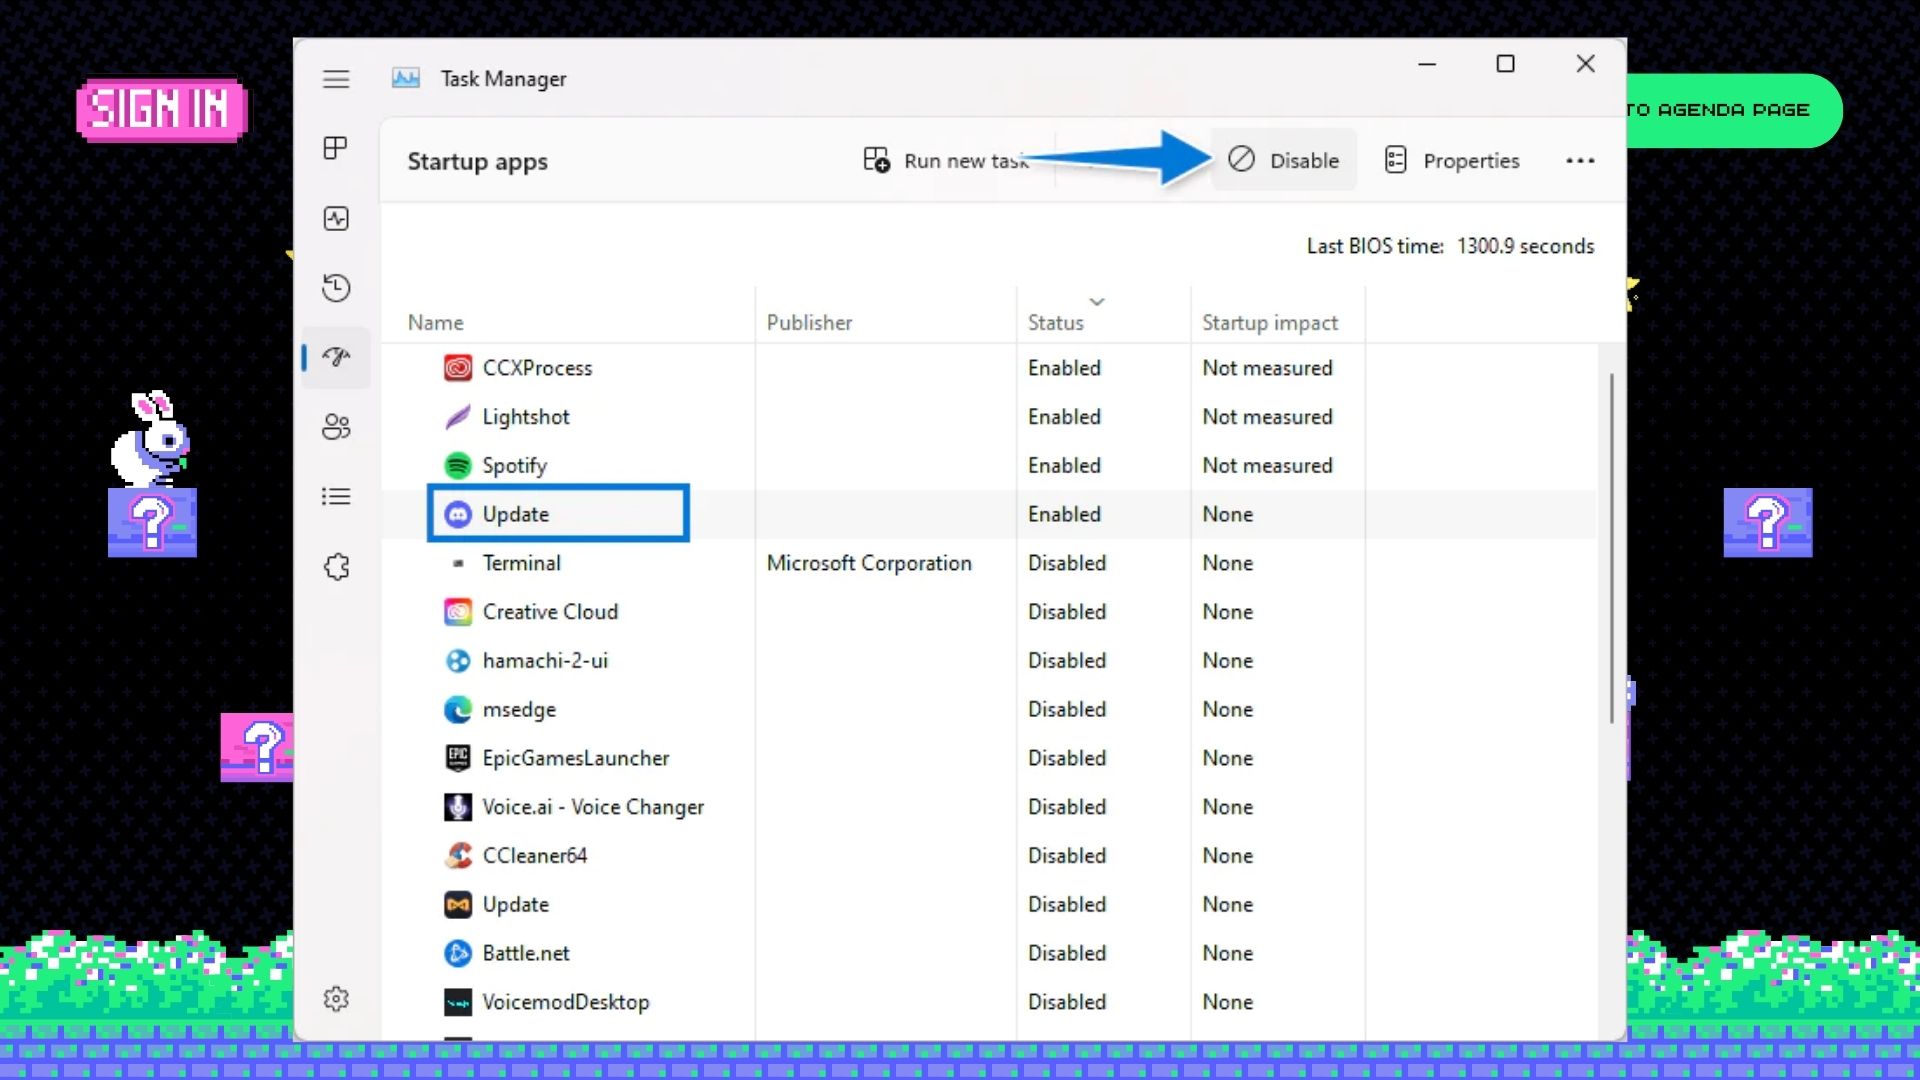Click the Creative Cloud icon
Screen dimensions: 1920x1080
click(x=458, y=612)
